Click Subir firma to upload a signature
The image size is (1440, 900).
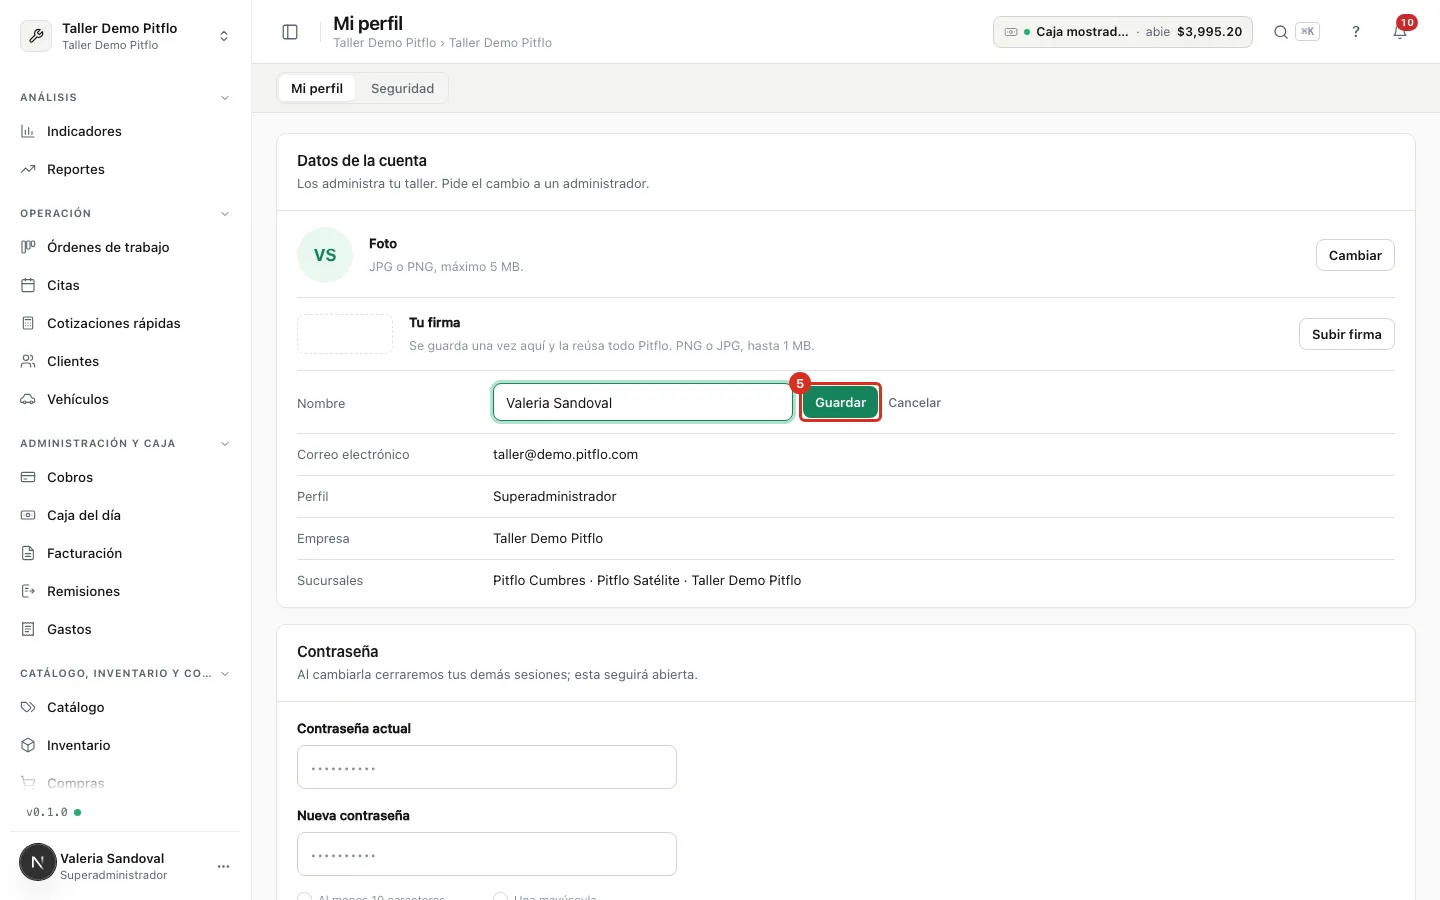pos(1346,334)
